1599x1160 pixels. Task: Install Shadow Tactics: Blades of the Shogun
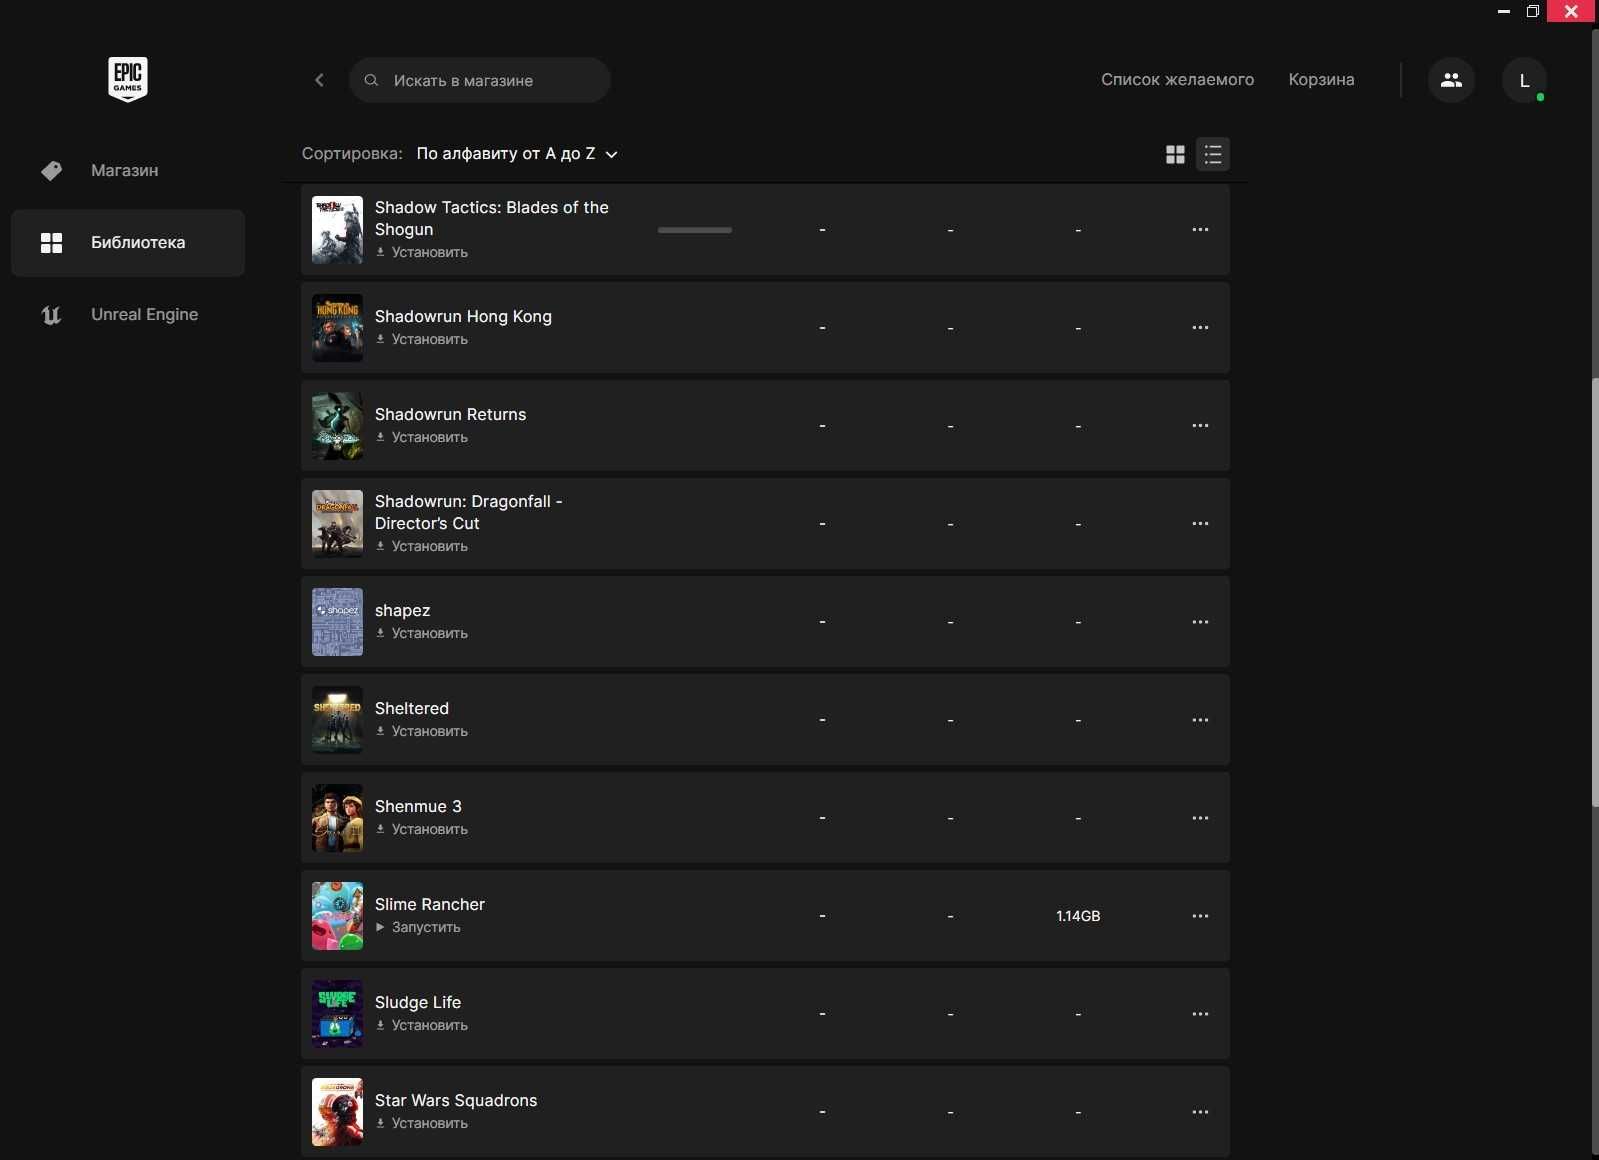point(422,253)
